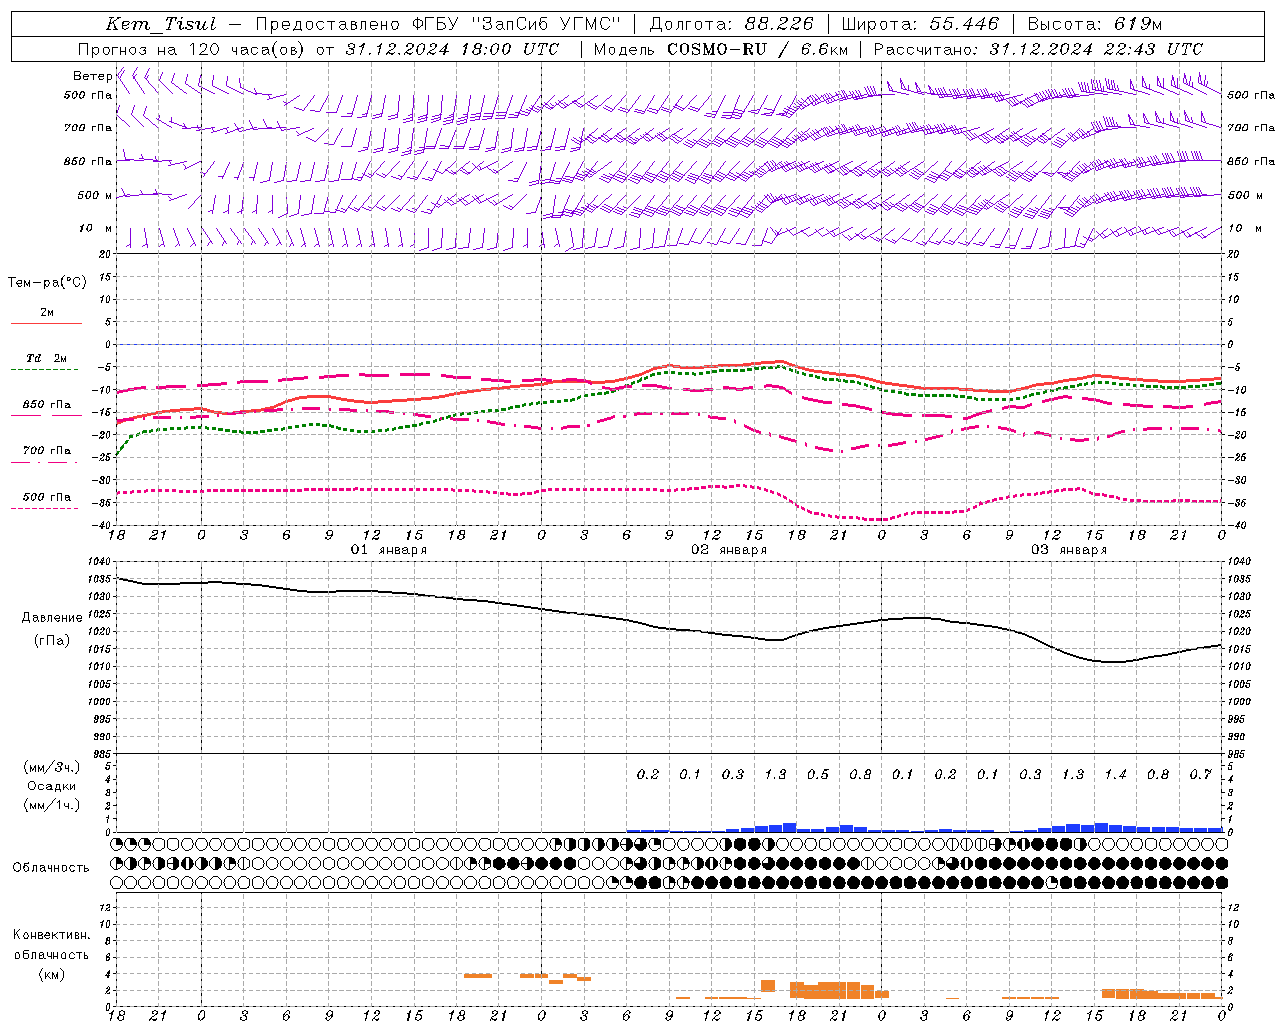The image size is (1280, 1024).
Task: Click the forecast start time 31.12.2024 18:00 UTC
Action: coord(452,49)
